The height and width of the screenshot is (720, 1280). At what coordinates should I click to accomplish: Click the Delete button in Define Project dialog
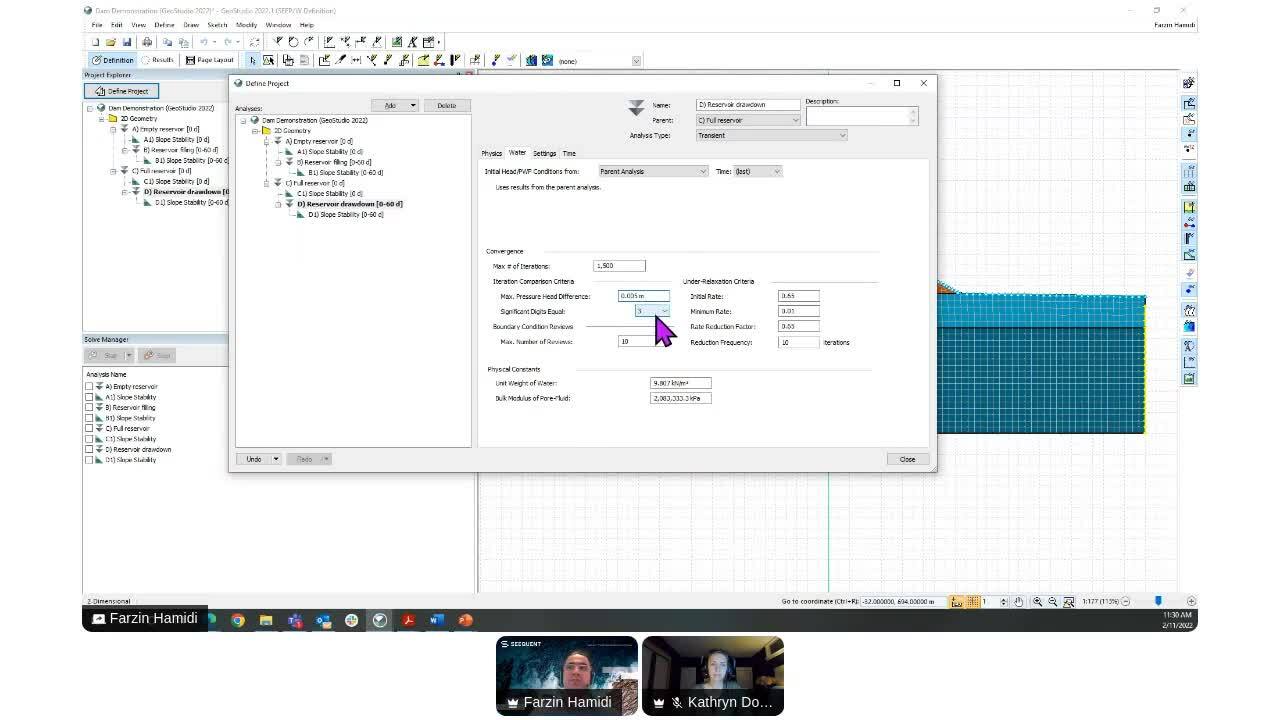click(446, 105)
